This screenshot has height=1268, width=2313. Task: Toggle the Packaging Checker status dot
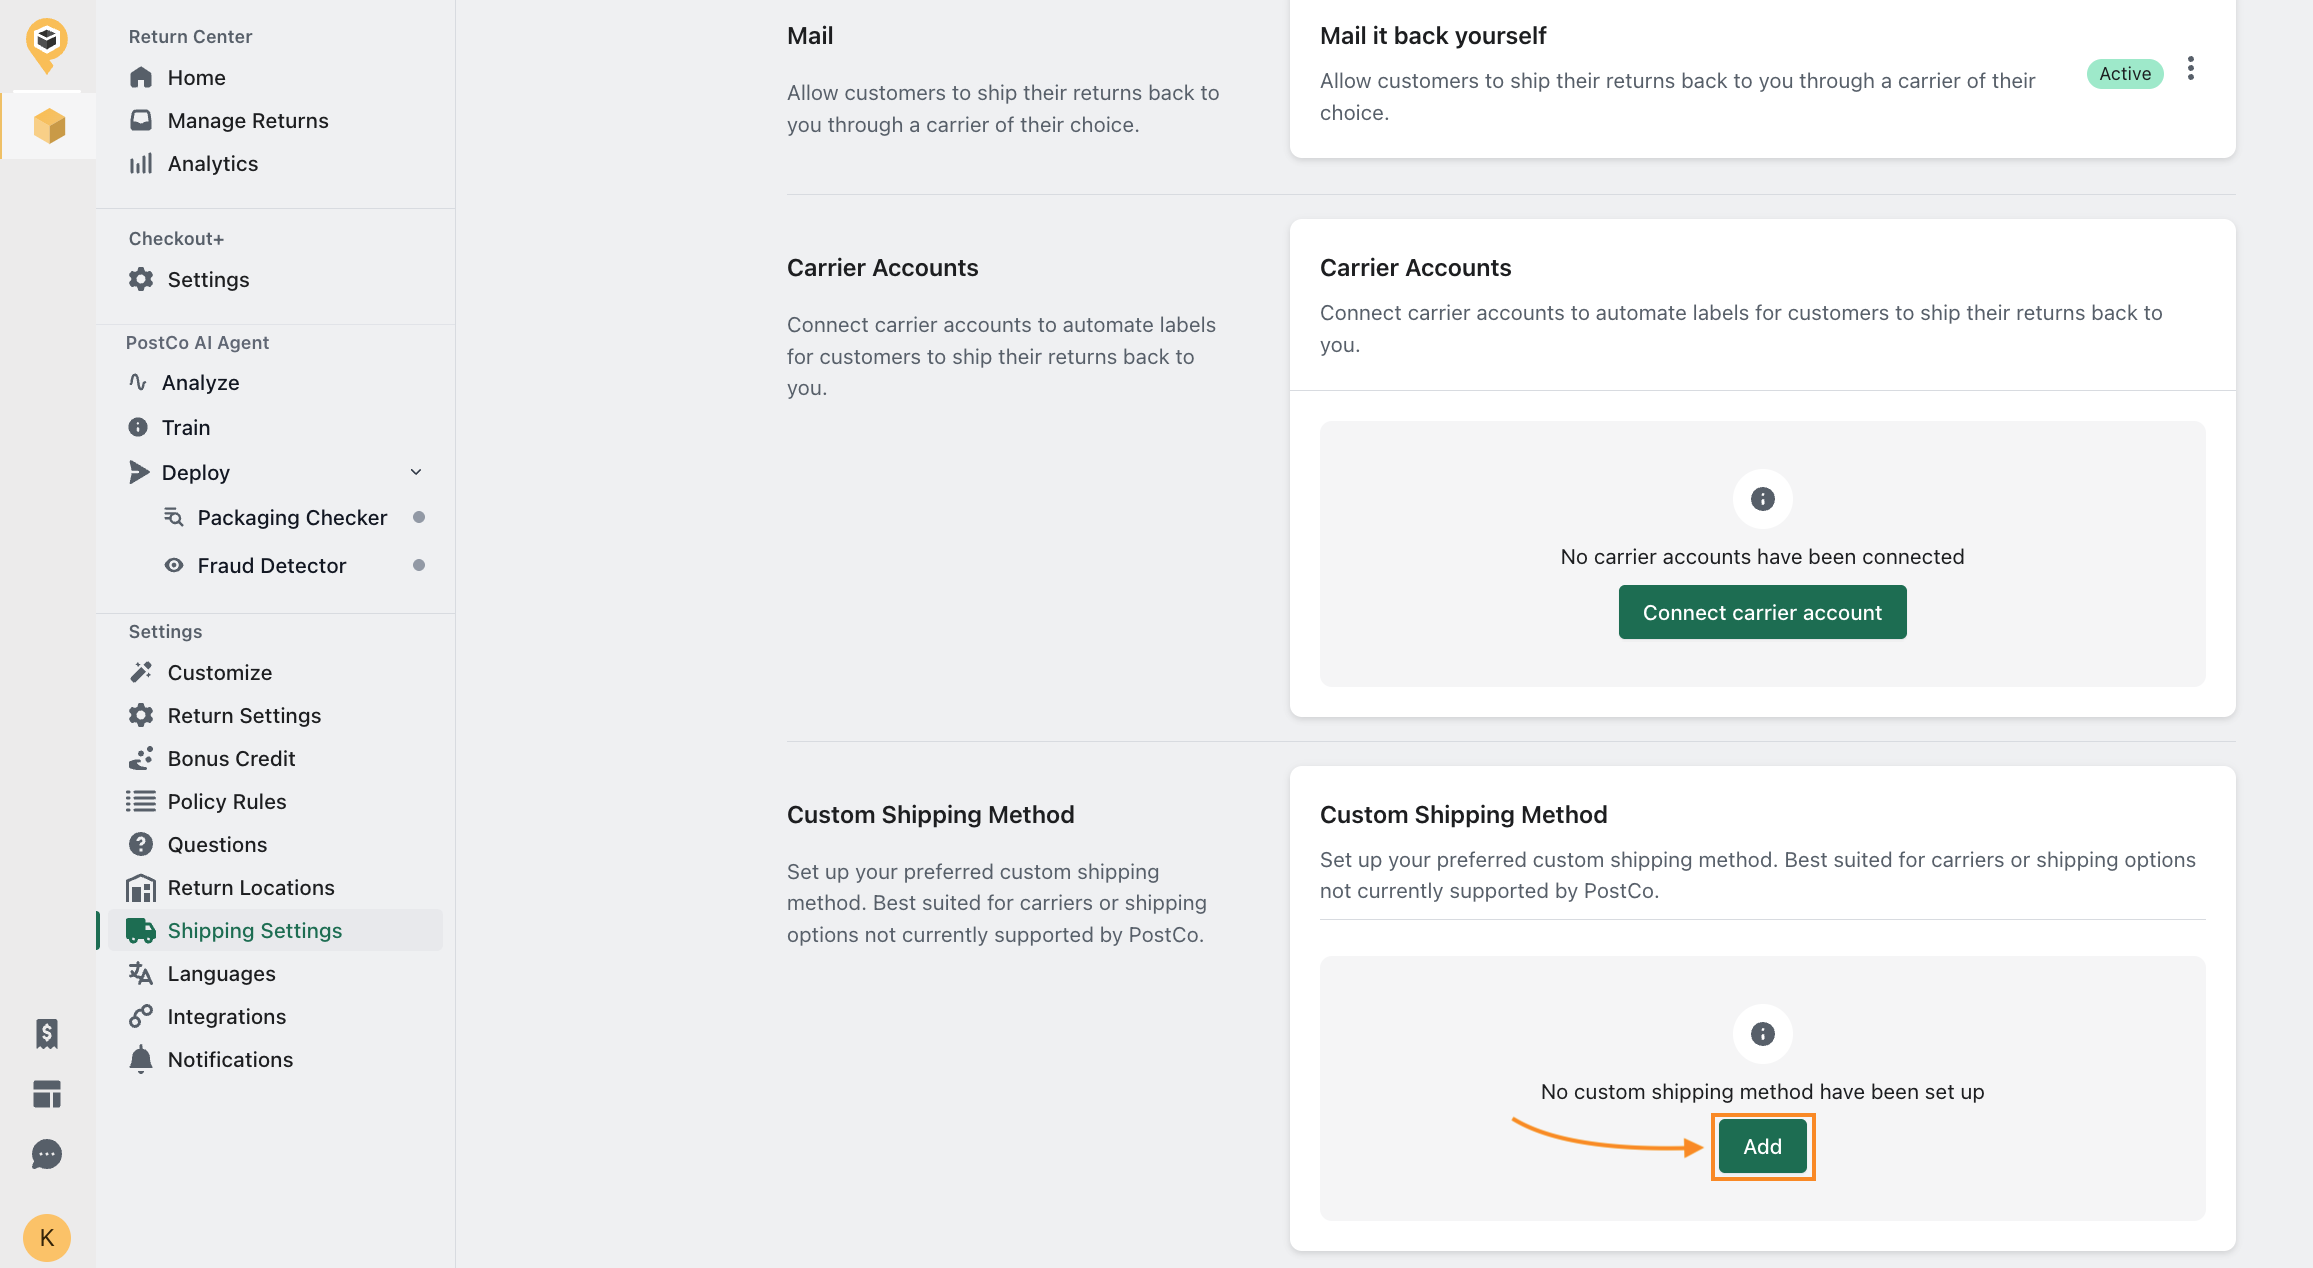coord(419,517)
